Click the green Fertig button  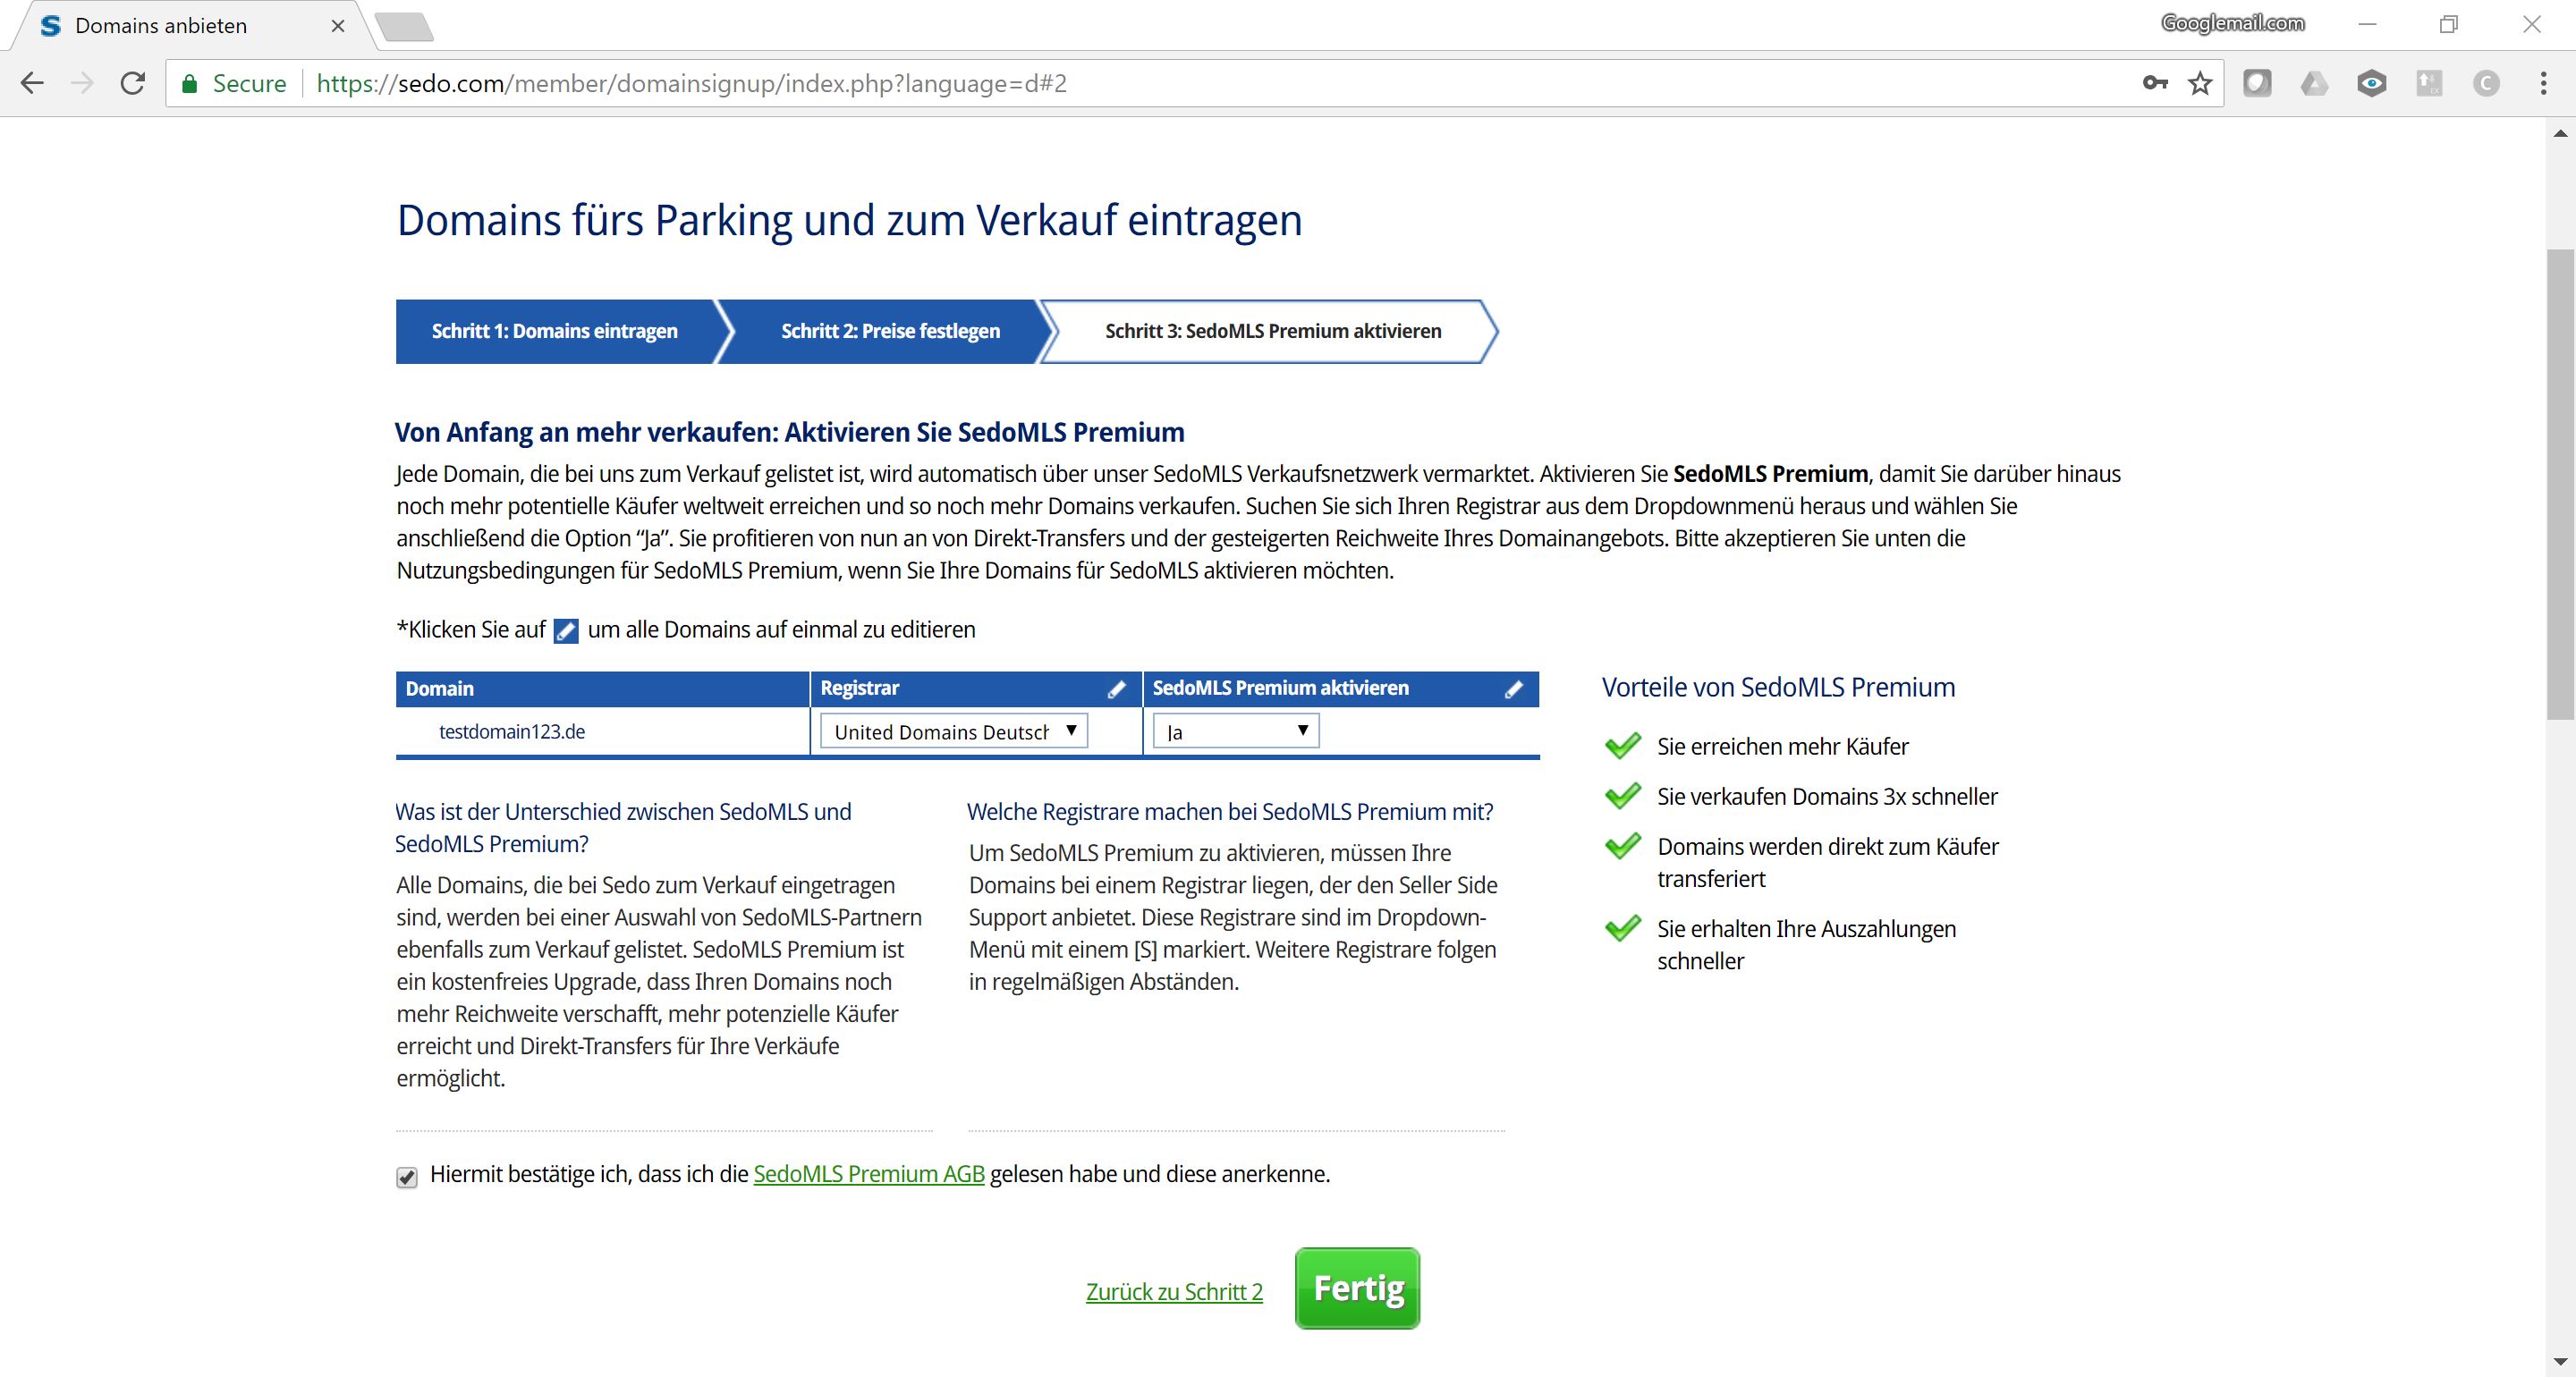(x=1357, y=1288)
